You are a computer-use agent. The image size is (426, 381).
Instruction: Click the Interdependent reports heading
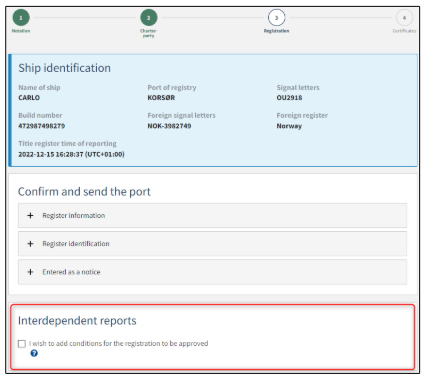77,320
